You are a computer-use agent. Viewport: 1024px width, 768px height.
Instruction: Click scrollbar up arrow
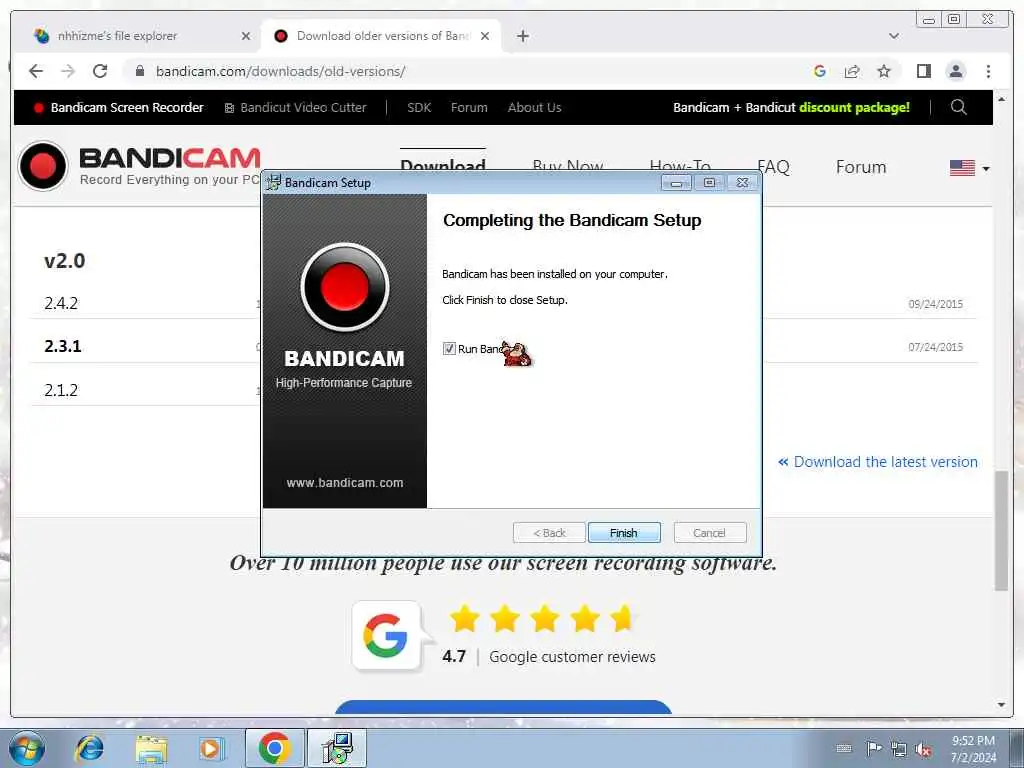[1002, 99]
